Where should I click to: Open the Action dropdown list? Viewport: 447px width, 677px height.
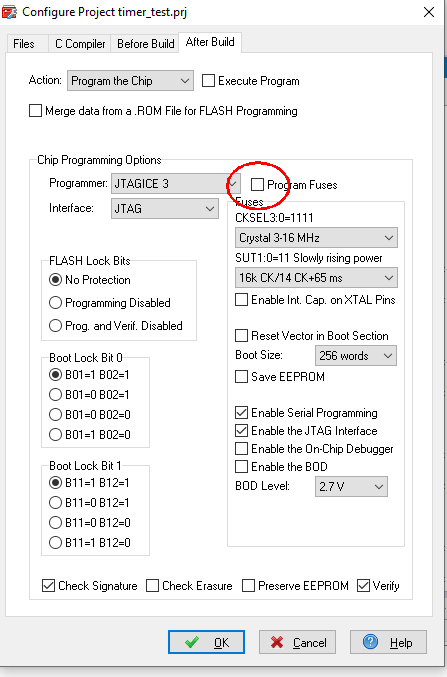(x=130, y=81)
